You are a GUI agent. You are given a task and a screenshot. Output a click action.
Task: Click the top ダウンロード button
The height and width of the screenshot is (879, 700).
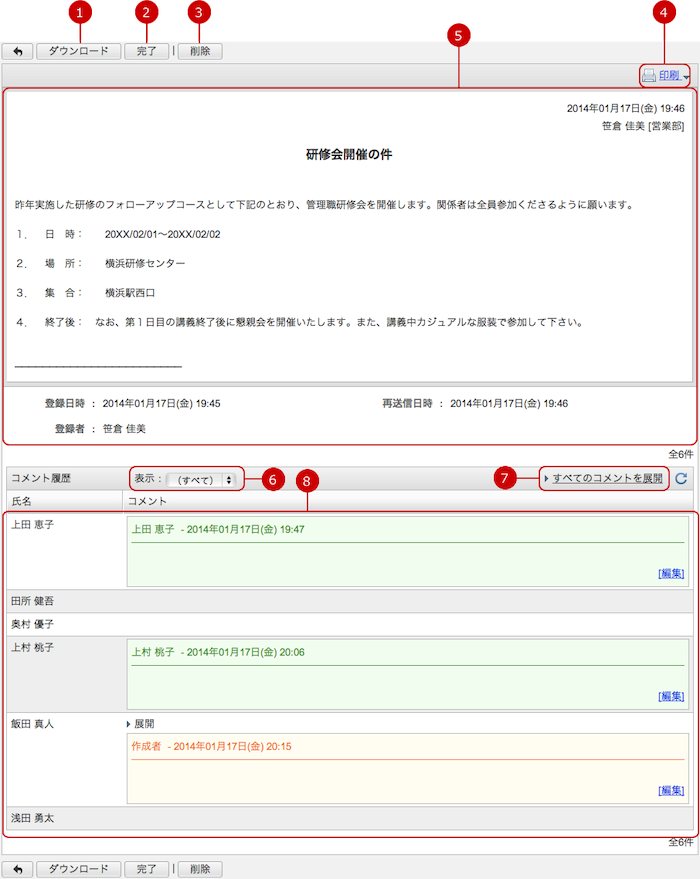pos(79,50)
